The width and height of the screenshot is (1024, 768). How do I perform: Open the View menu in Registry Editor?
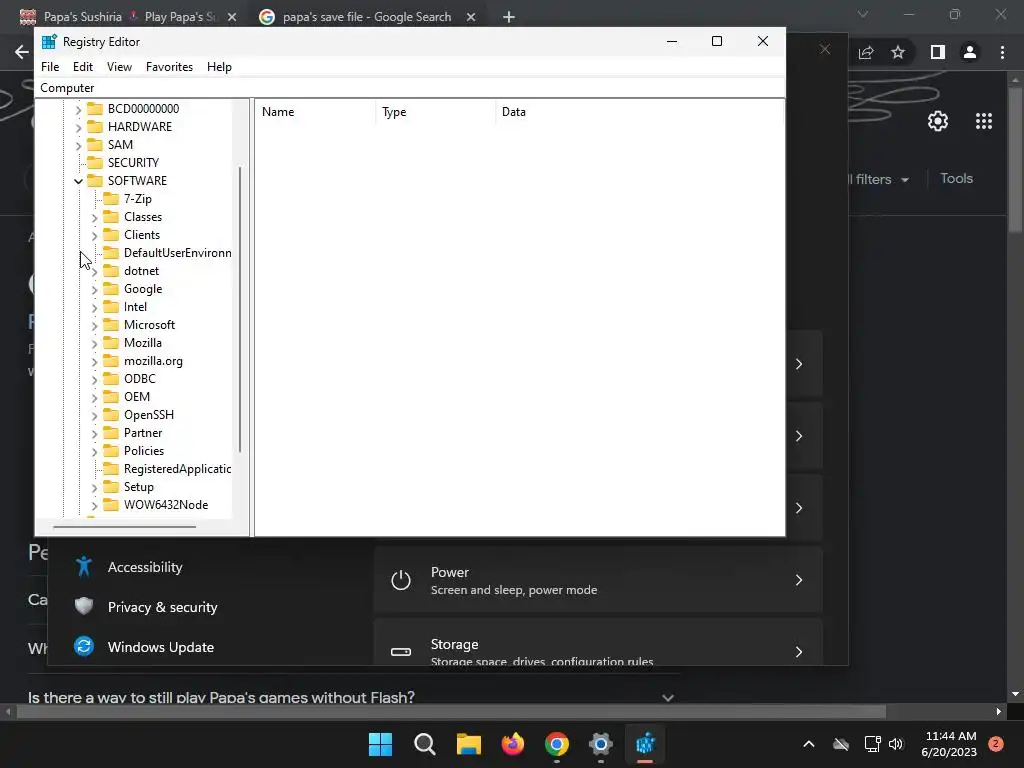coord(120,67)
